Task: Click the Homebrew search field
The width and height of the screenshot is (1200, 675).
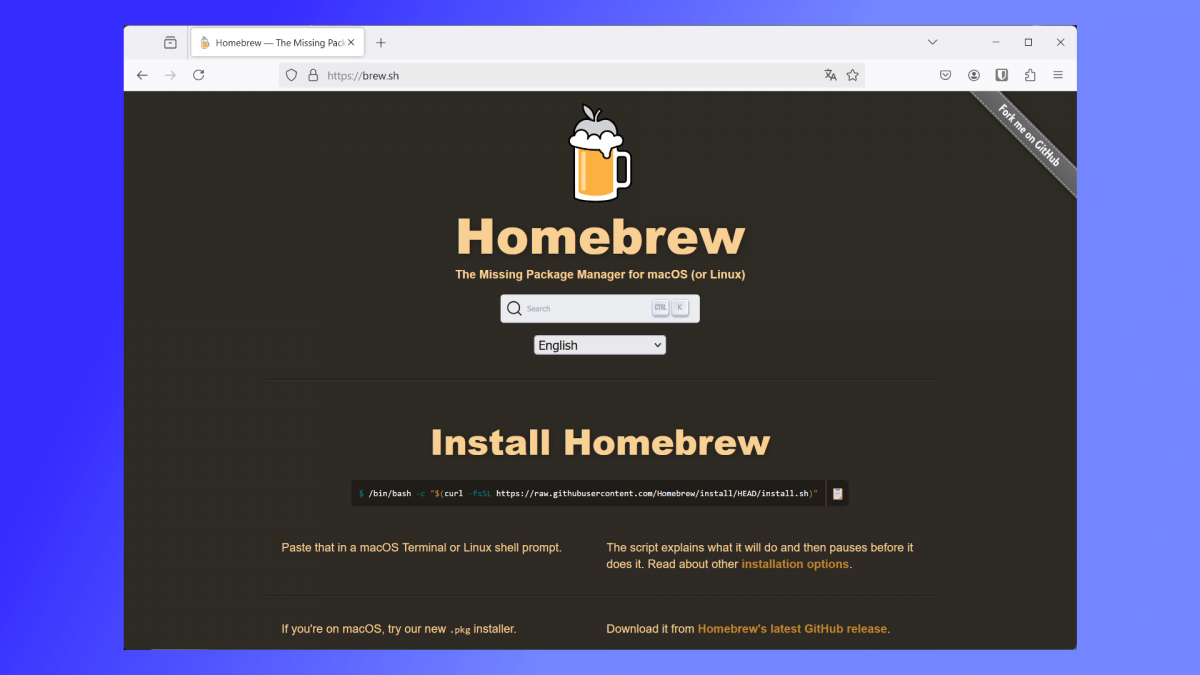Action: [600, 308]
